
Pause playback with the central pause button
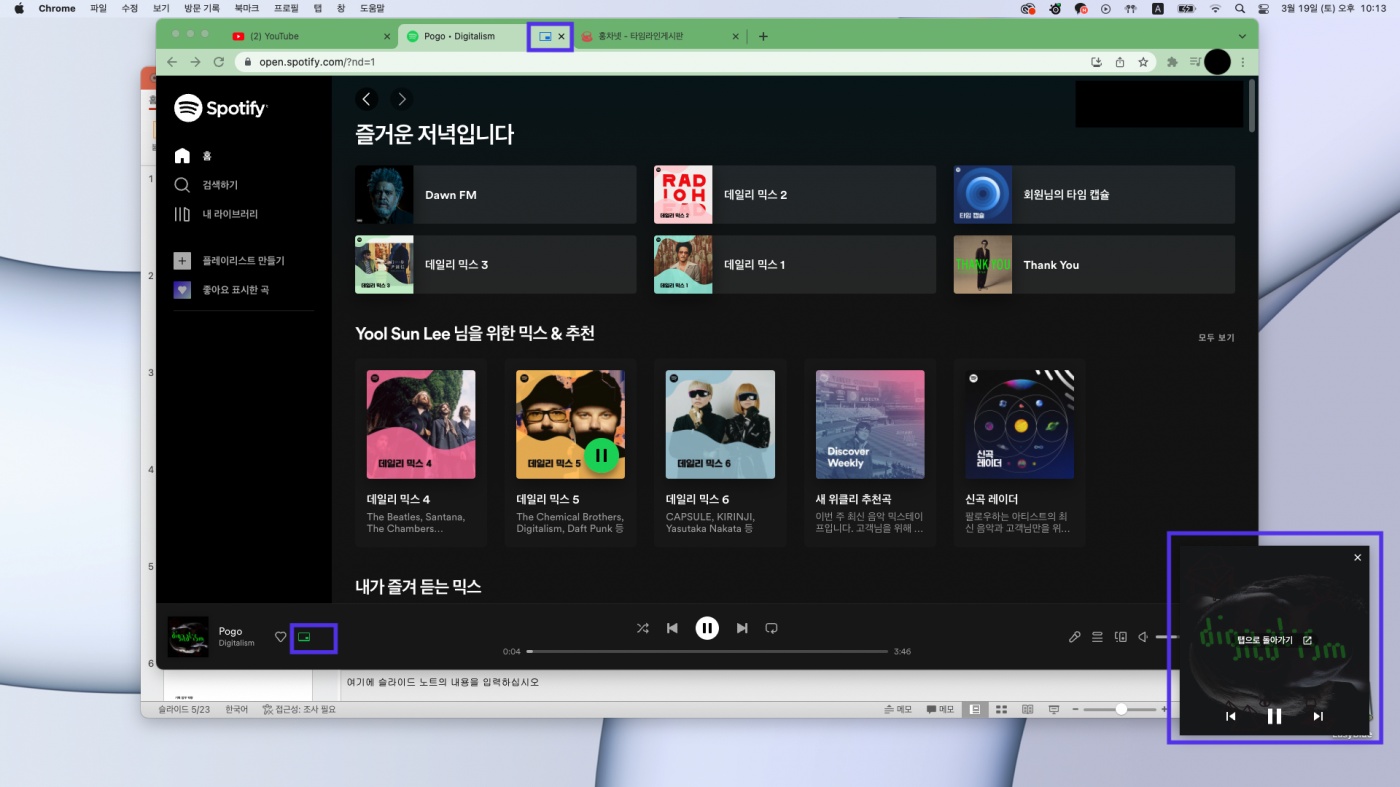click(x=707, y=628)
